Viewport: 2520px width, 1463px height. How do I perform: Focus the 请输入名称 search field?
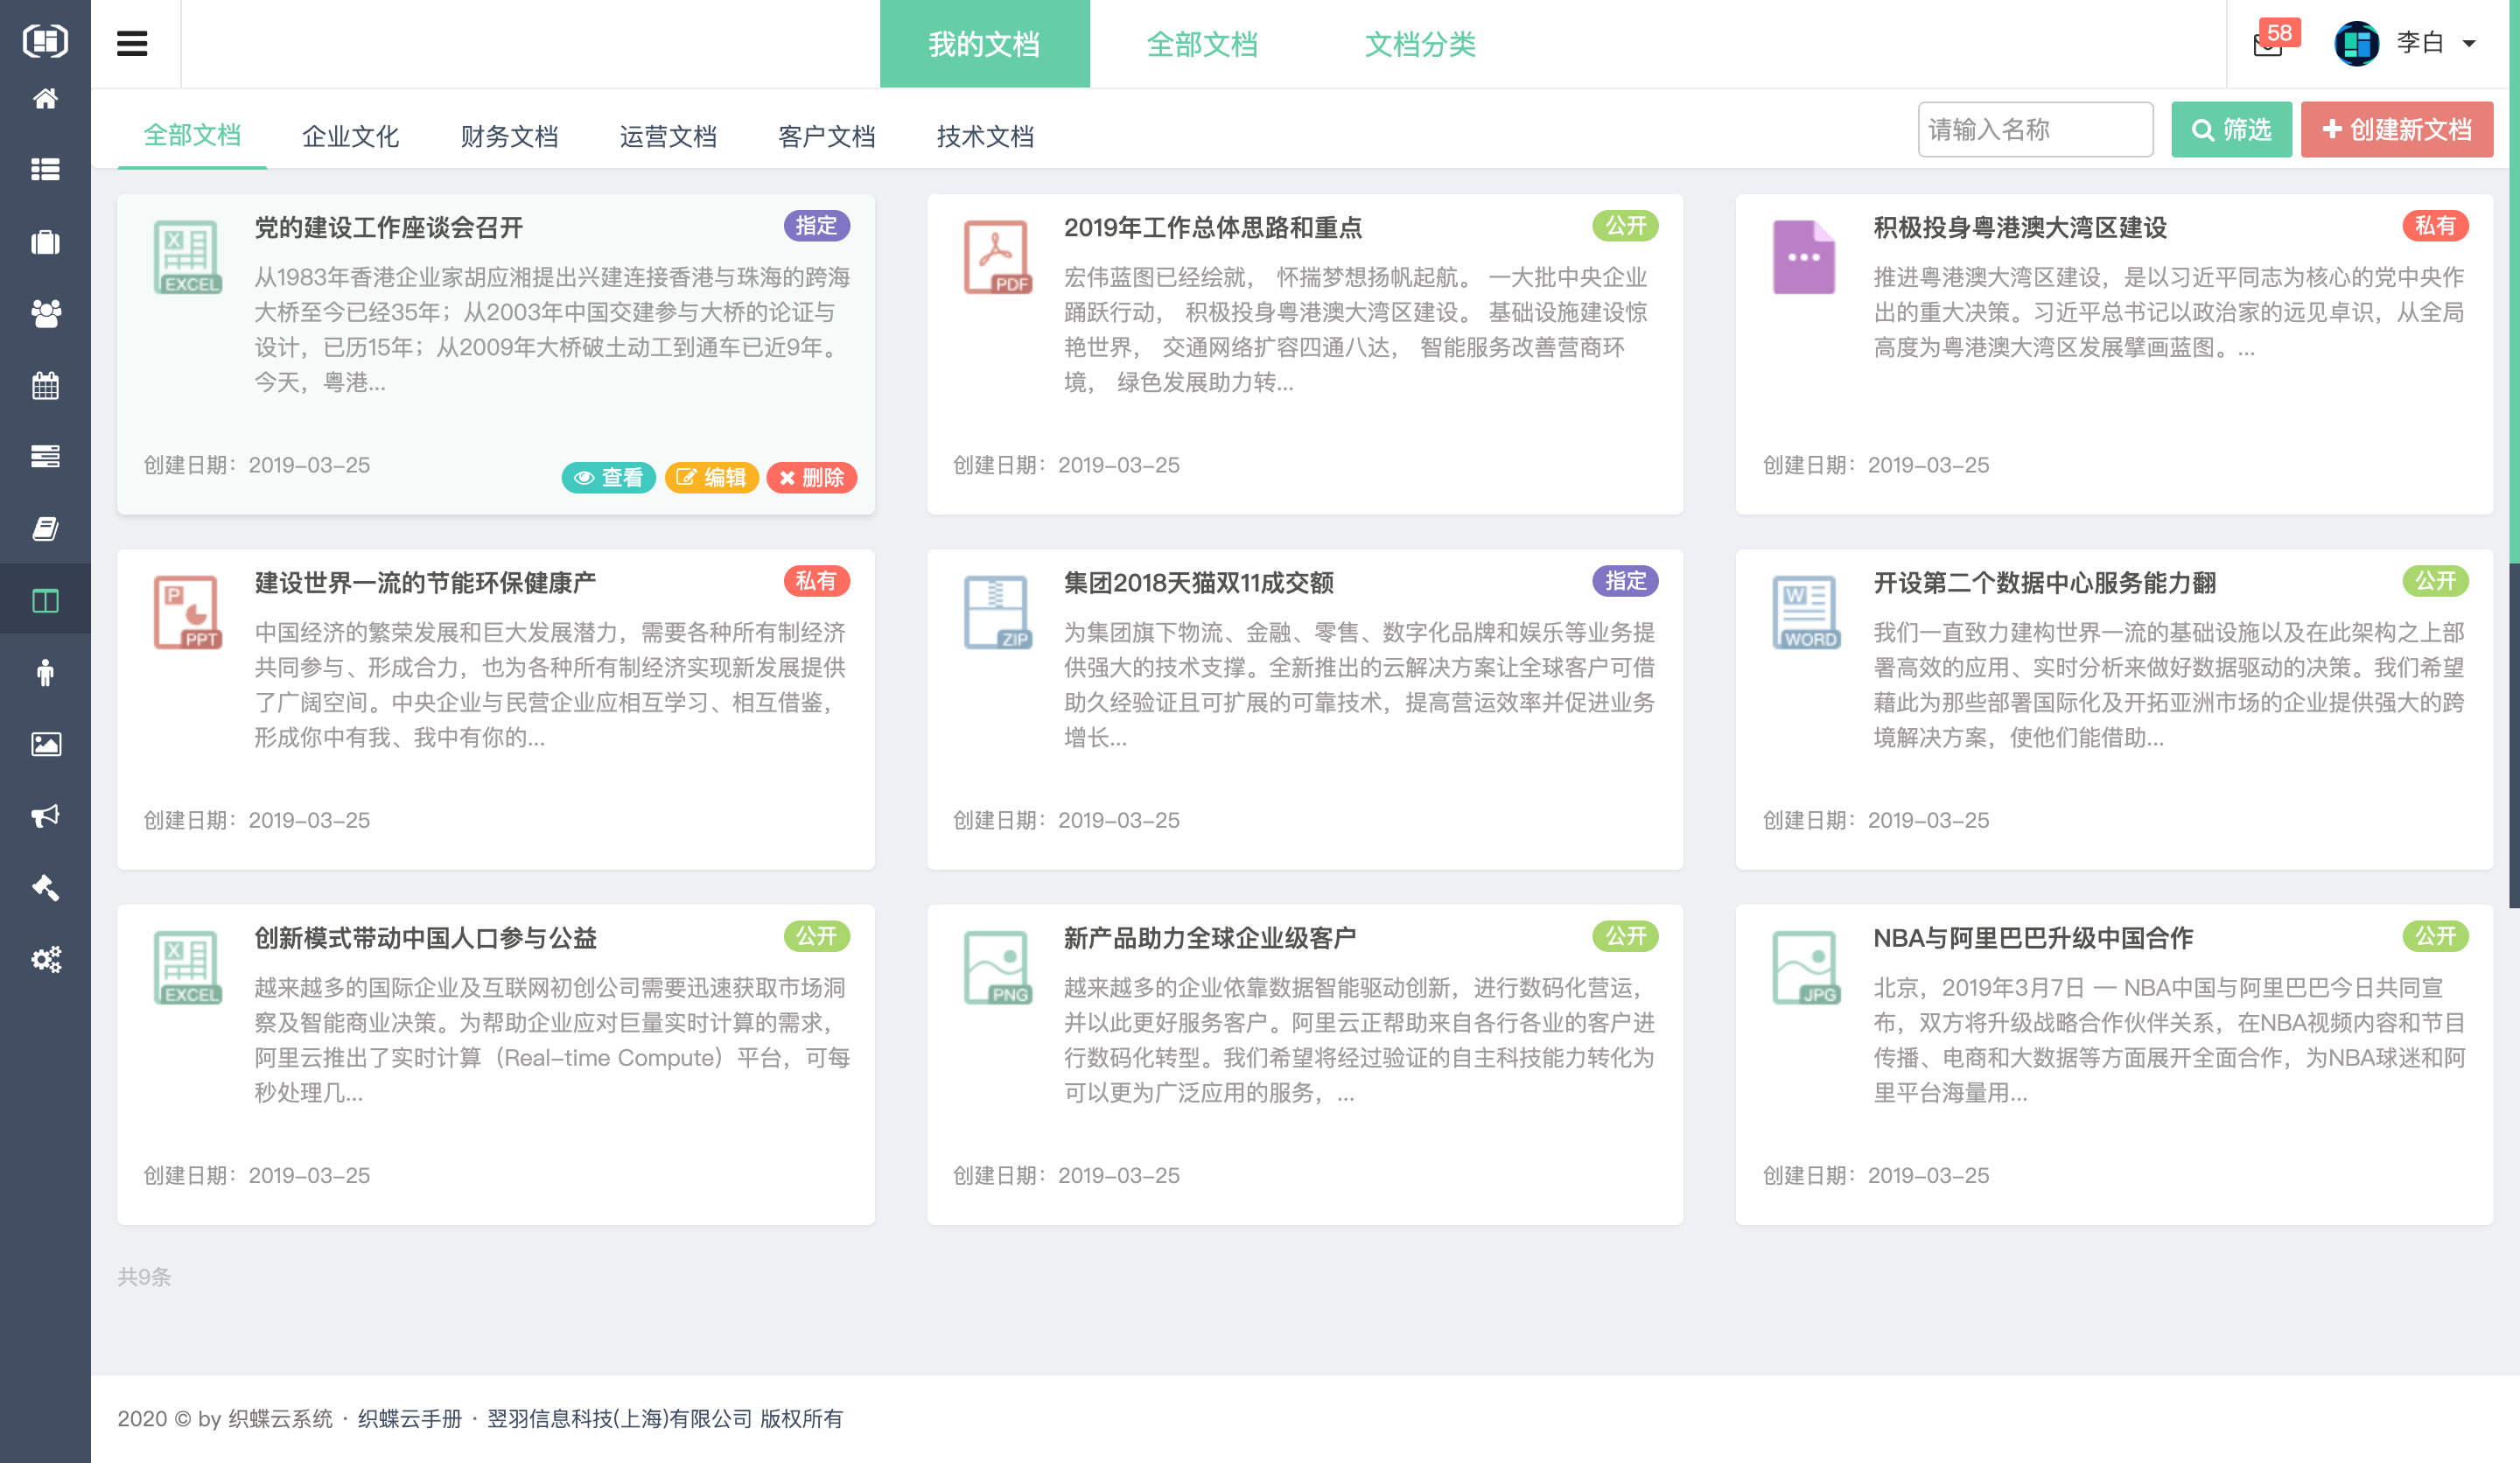2035,130
